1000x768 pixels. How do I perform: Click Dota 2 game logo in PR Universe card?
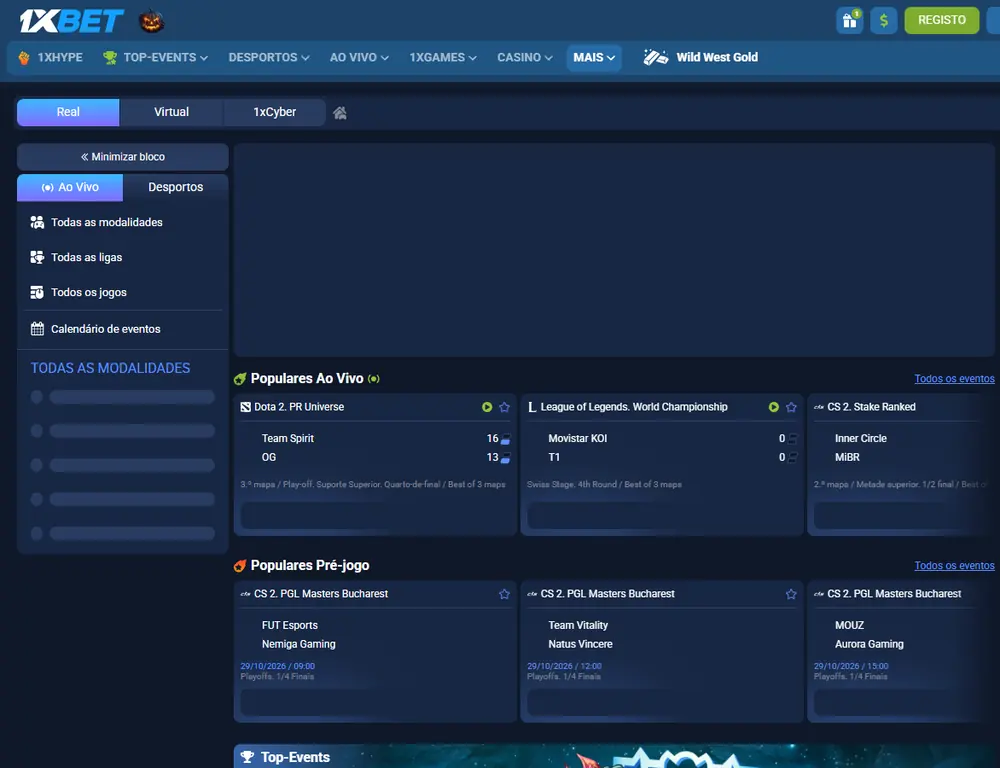tap(246, 407)
